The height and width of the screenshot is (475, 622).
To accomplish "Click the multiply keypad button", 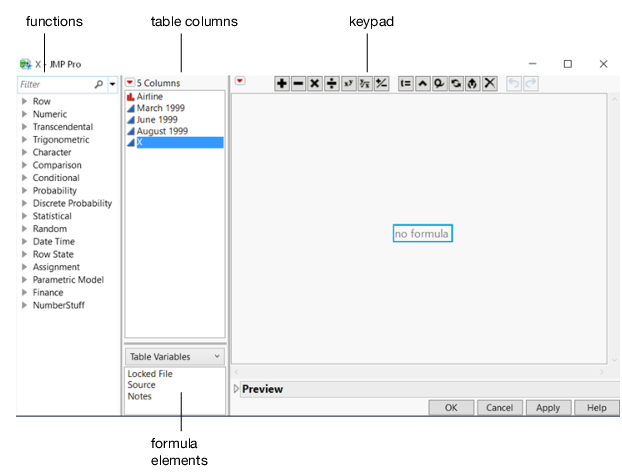I will (315, 84).
